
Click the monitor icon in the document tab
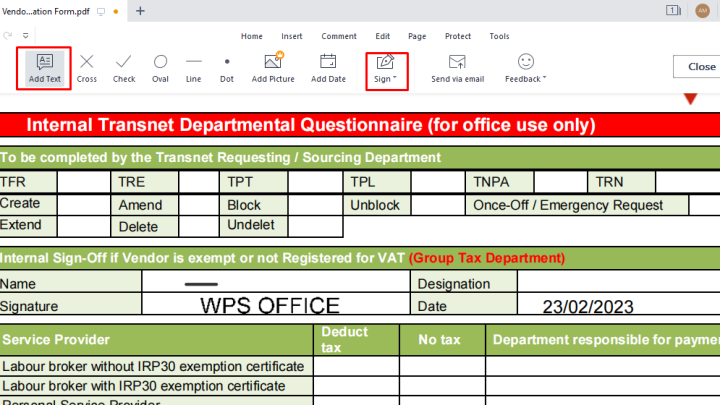pos(101,11)
